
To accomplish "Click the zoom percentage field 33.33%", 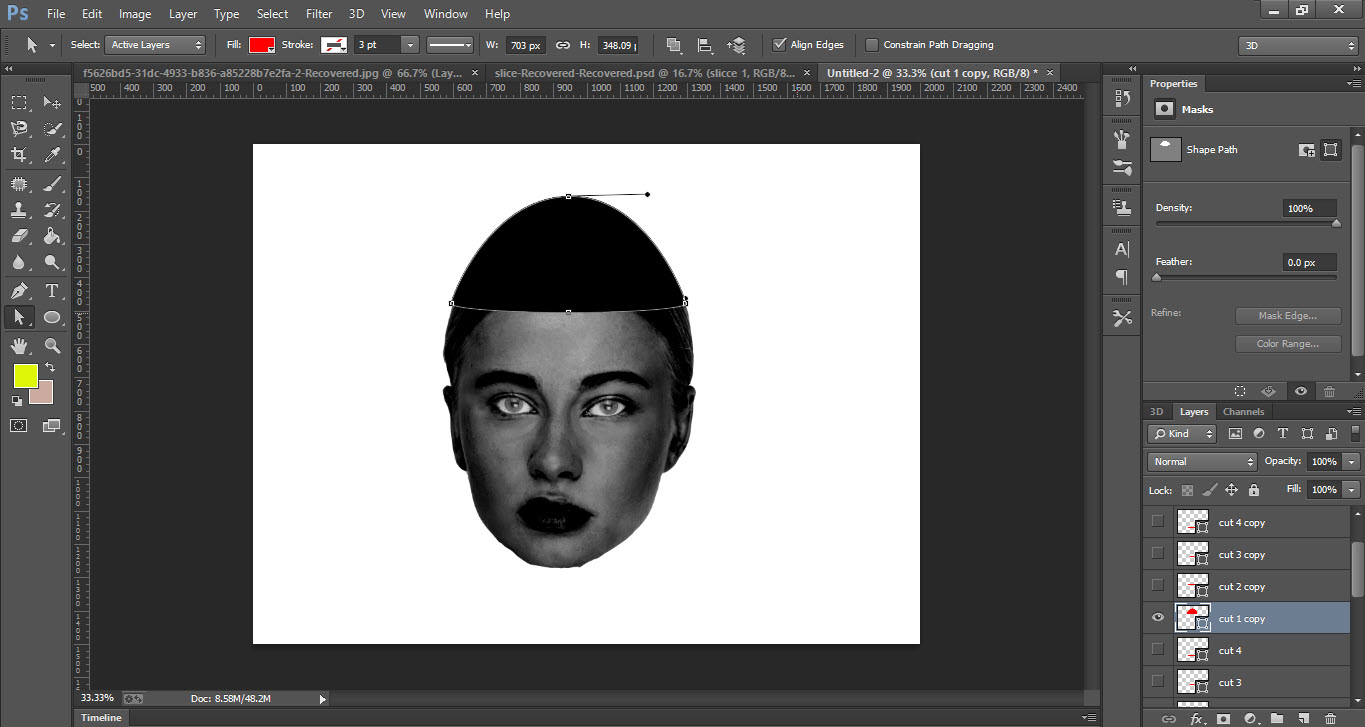I will [x=97, y=698].
